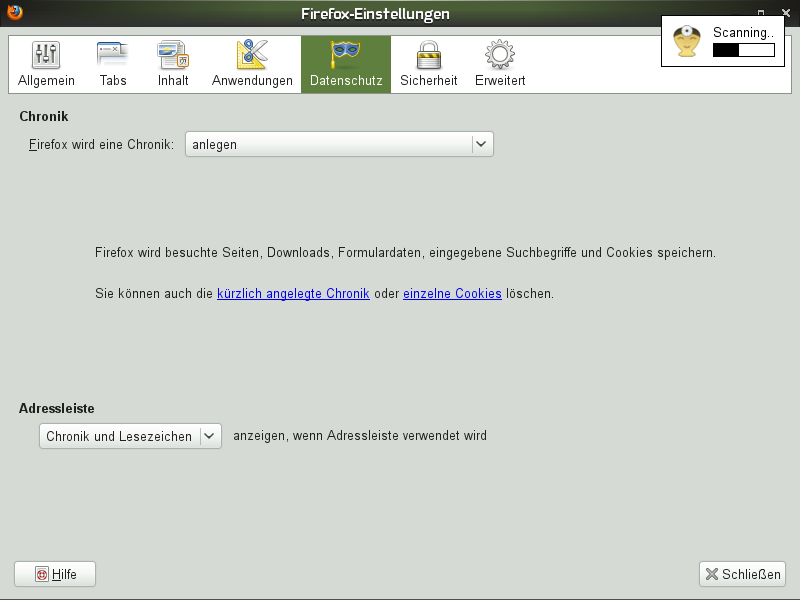Click 'anzeigen, wenn Adressleiste verwendet wird' text
800x600 pixels.
[x=360, y=436]
